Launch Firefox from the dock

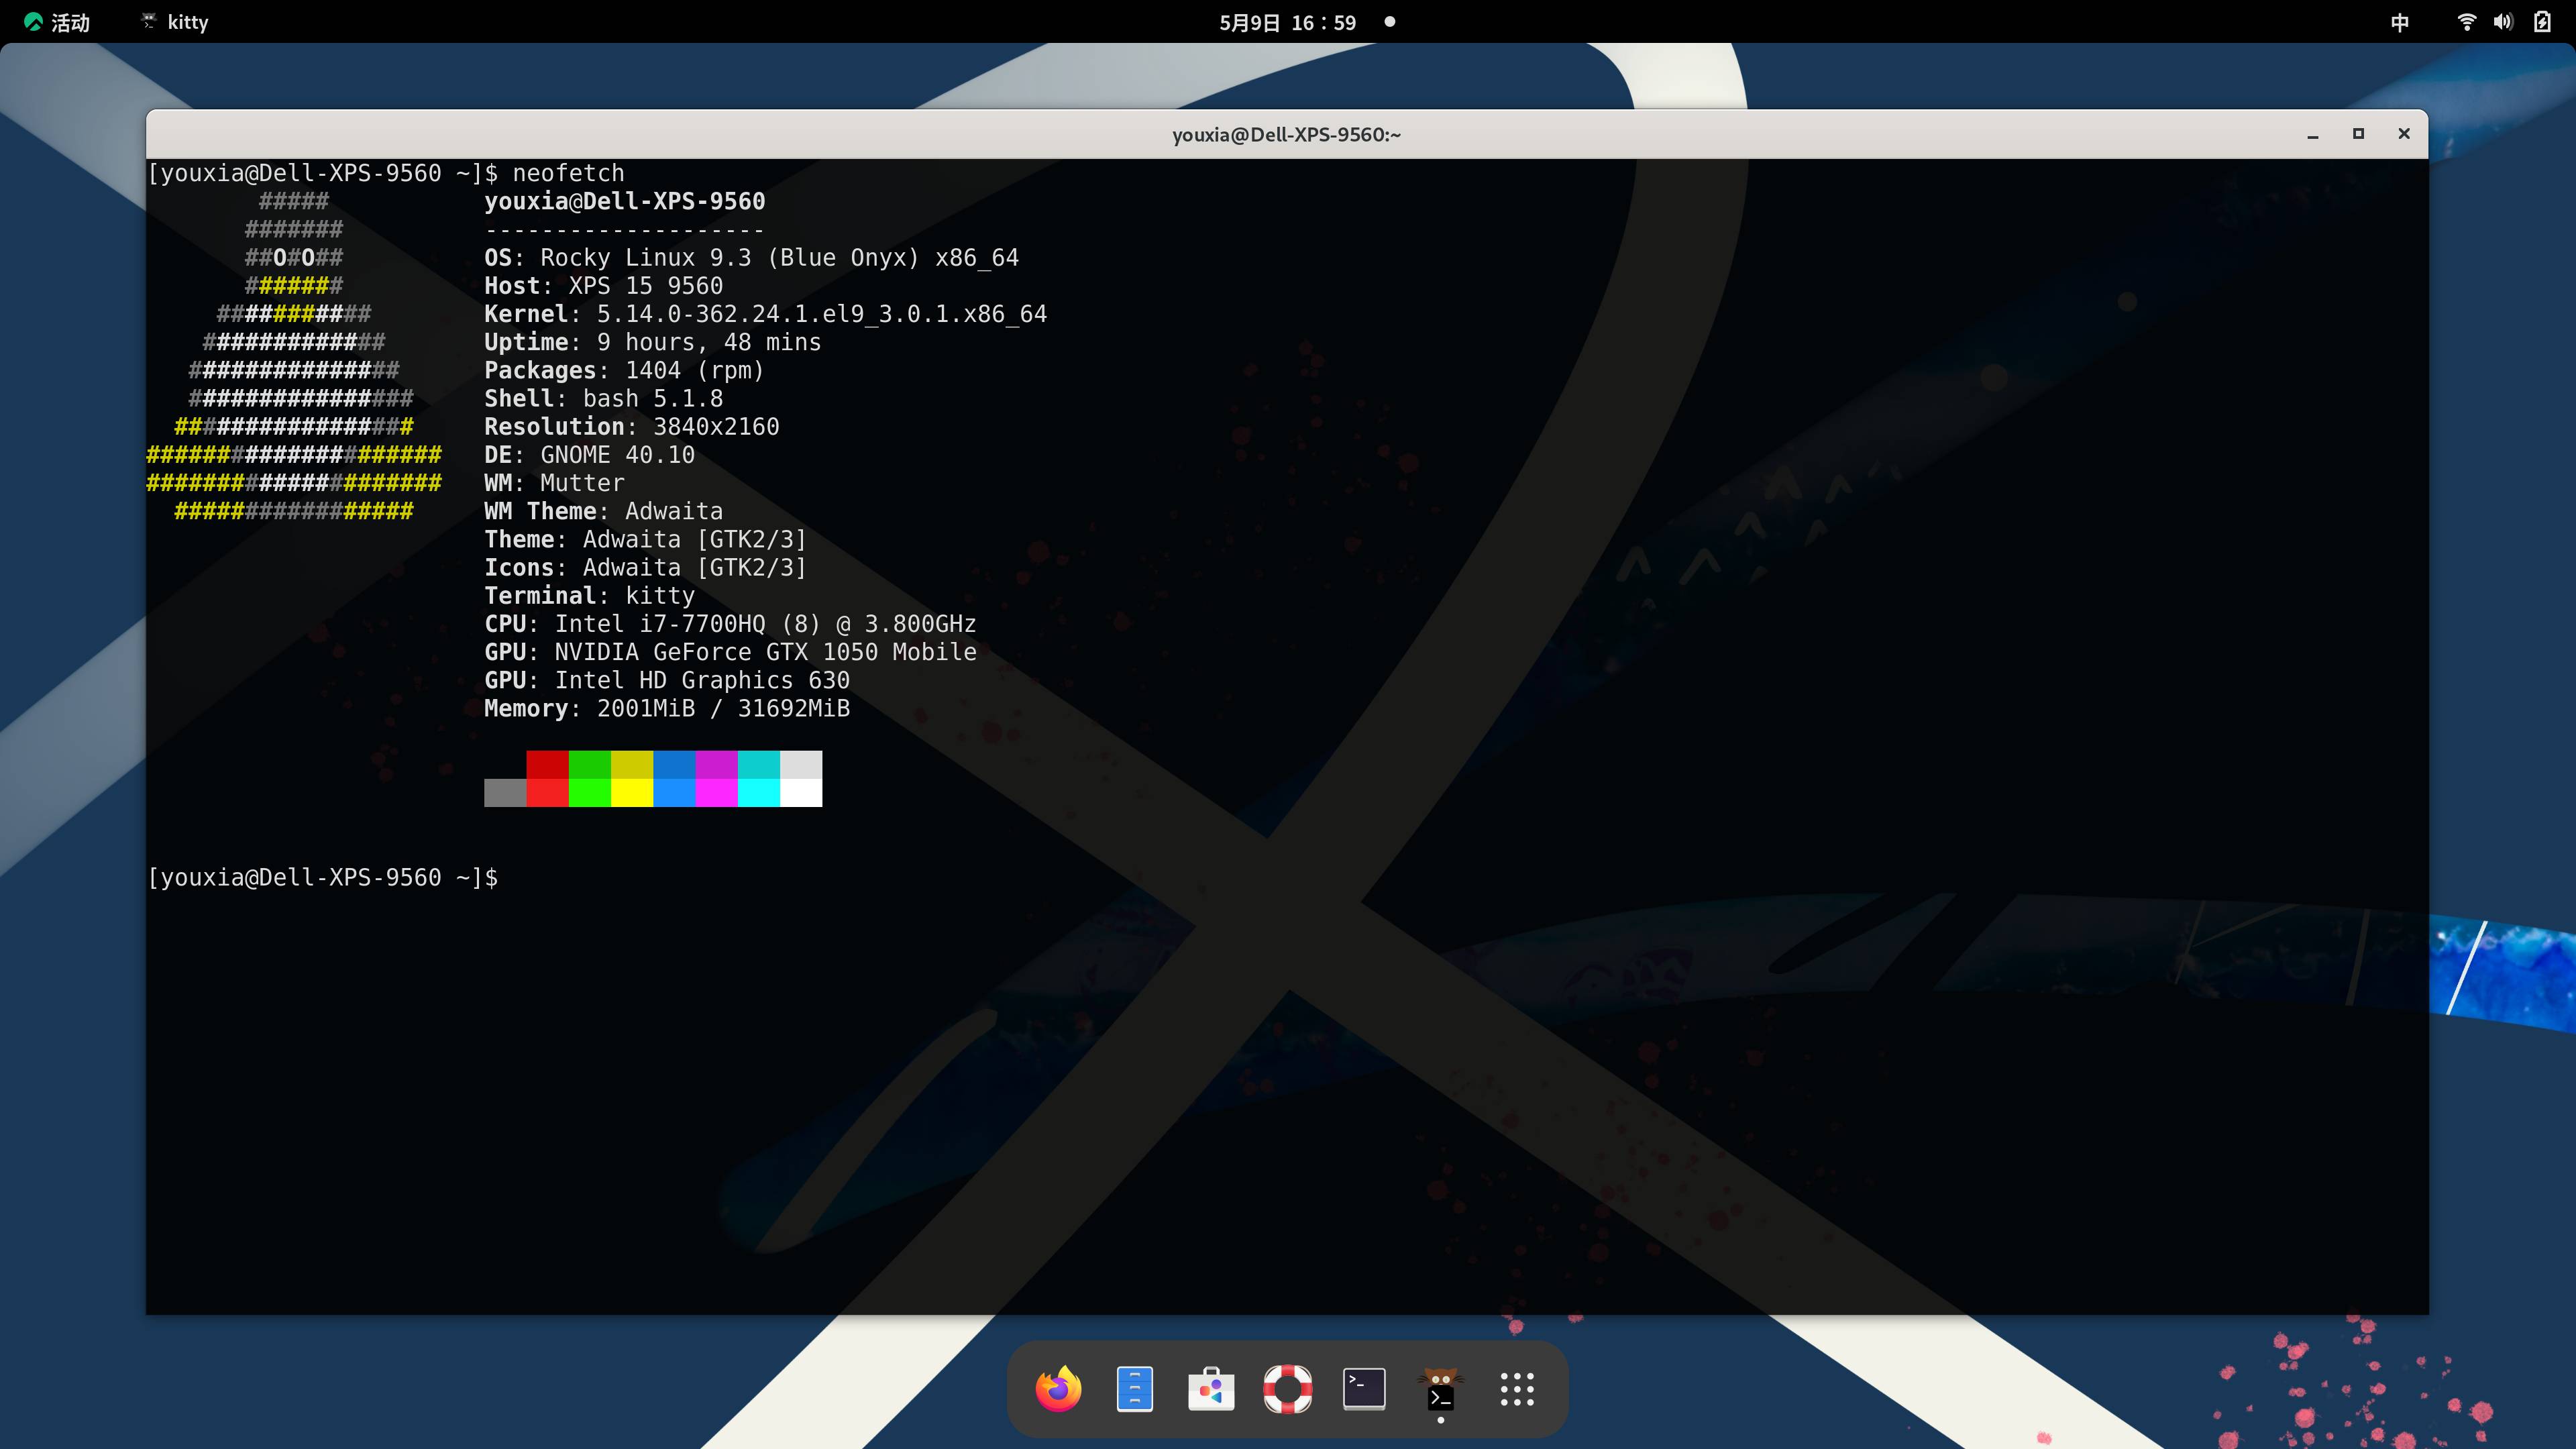pyautogui.click(x=1058, y=1389)
